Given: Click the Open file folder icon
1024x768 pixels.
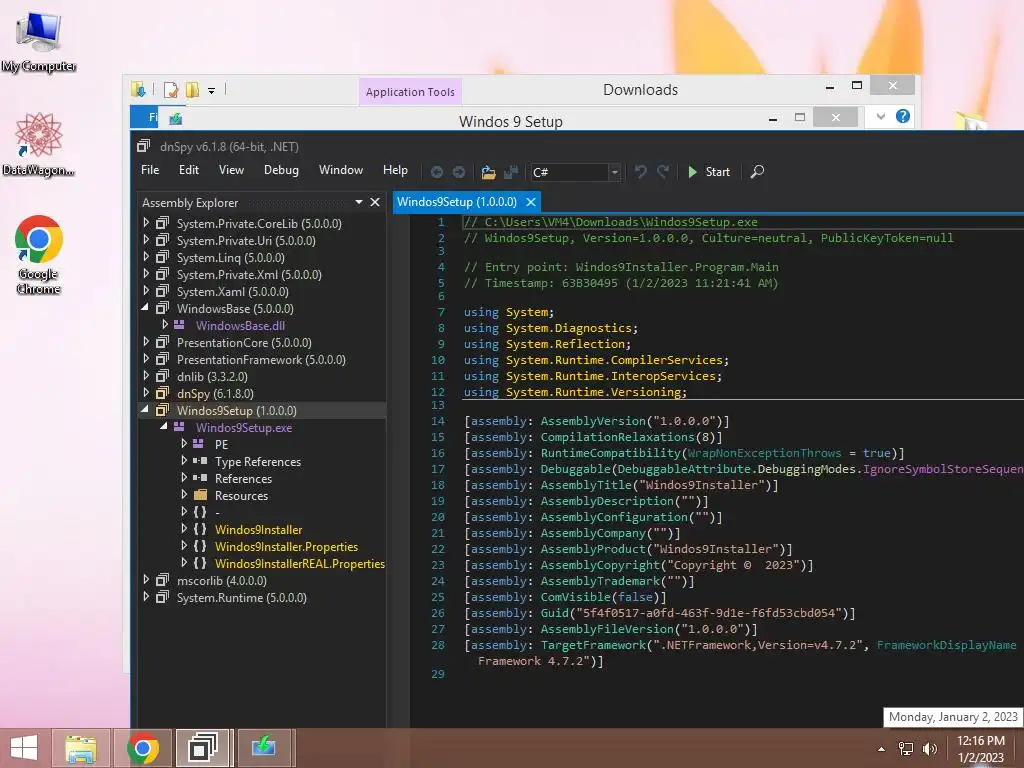Looking at the screenshot, I should tap(488, 172).
